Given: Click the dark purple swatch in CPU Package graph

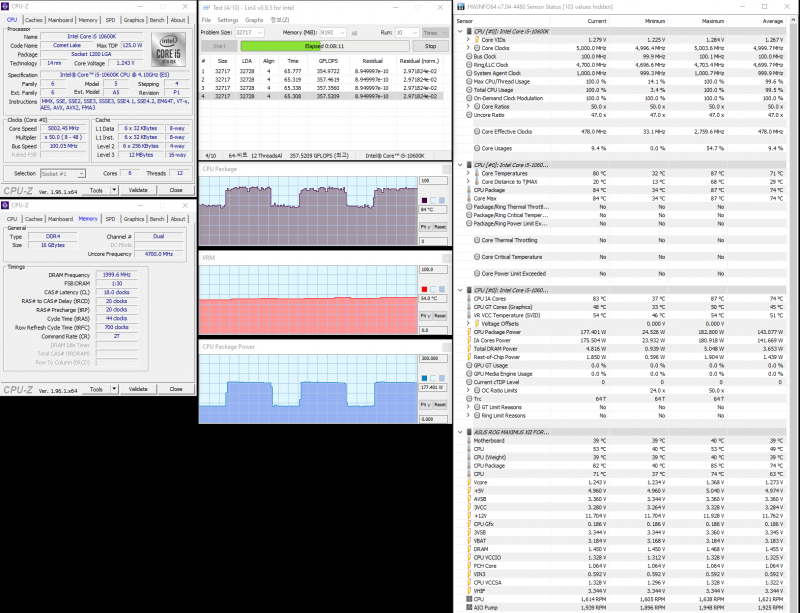Looking at the screenshot, I should [x=424, y=201].
